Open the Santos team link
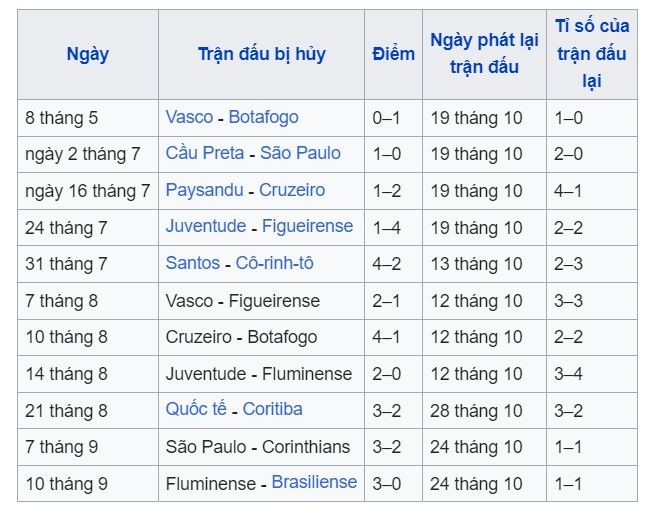 pos(192,263)
